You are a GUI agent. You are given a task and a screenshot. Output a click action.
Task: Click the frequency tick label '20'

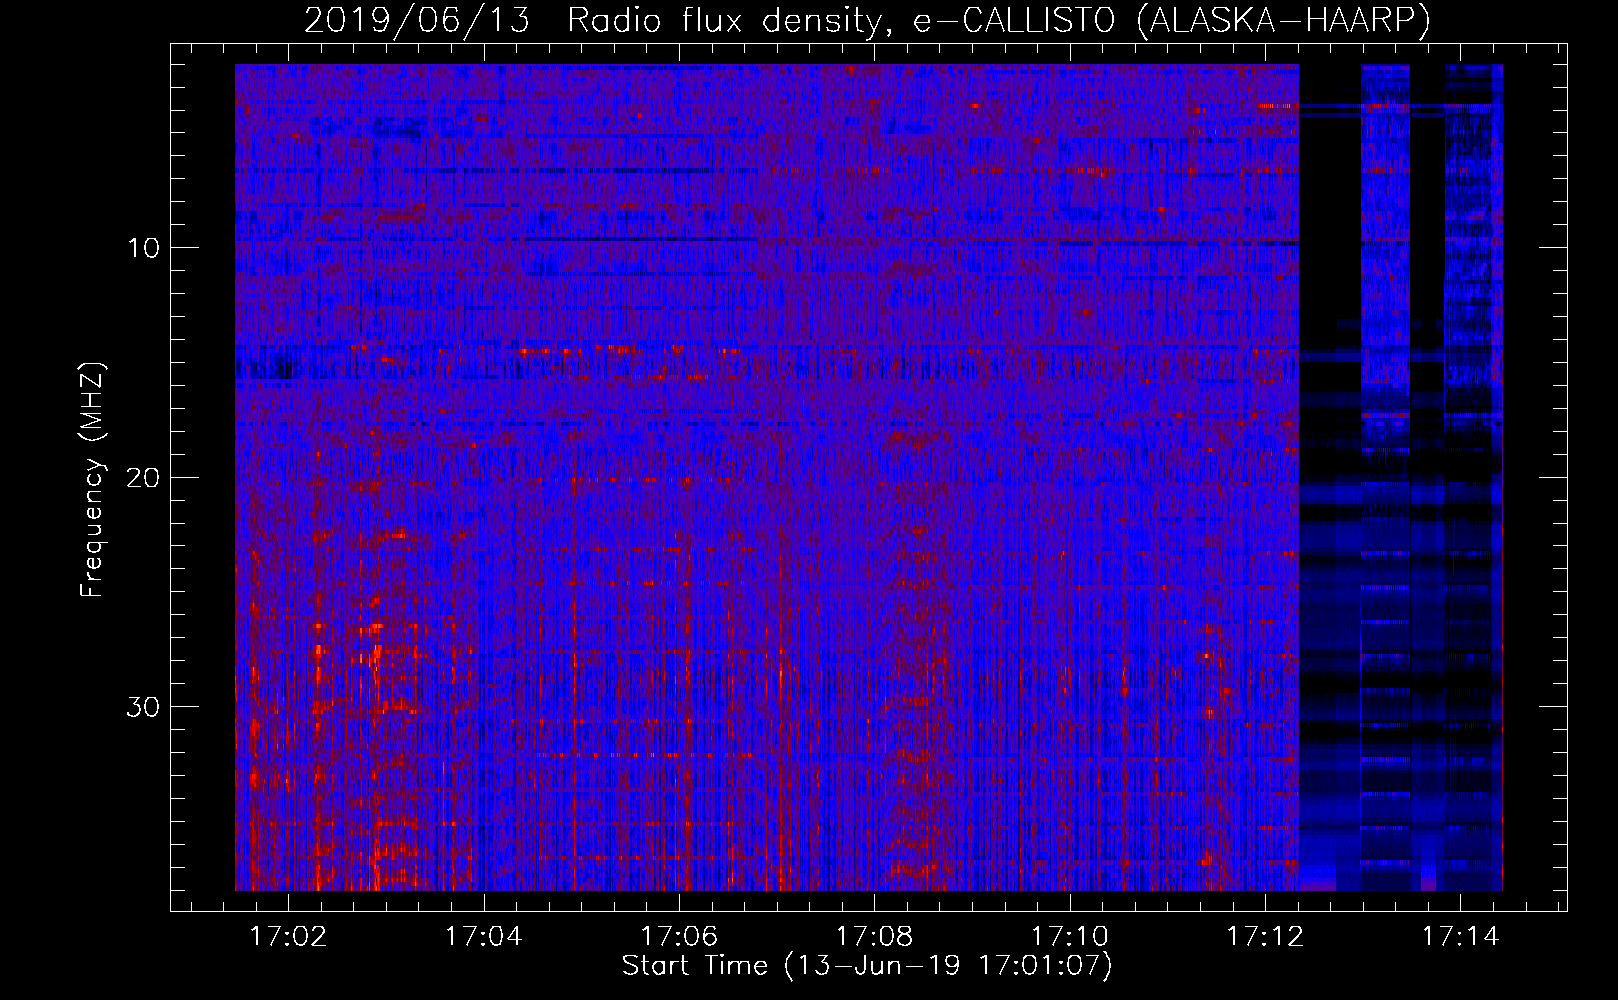(145, 477)
